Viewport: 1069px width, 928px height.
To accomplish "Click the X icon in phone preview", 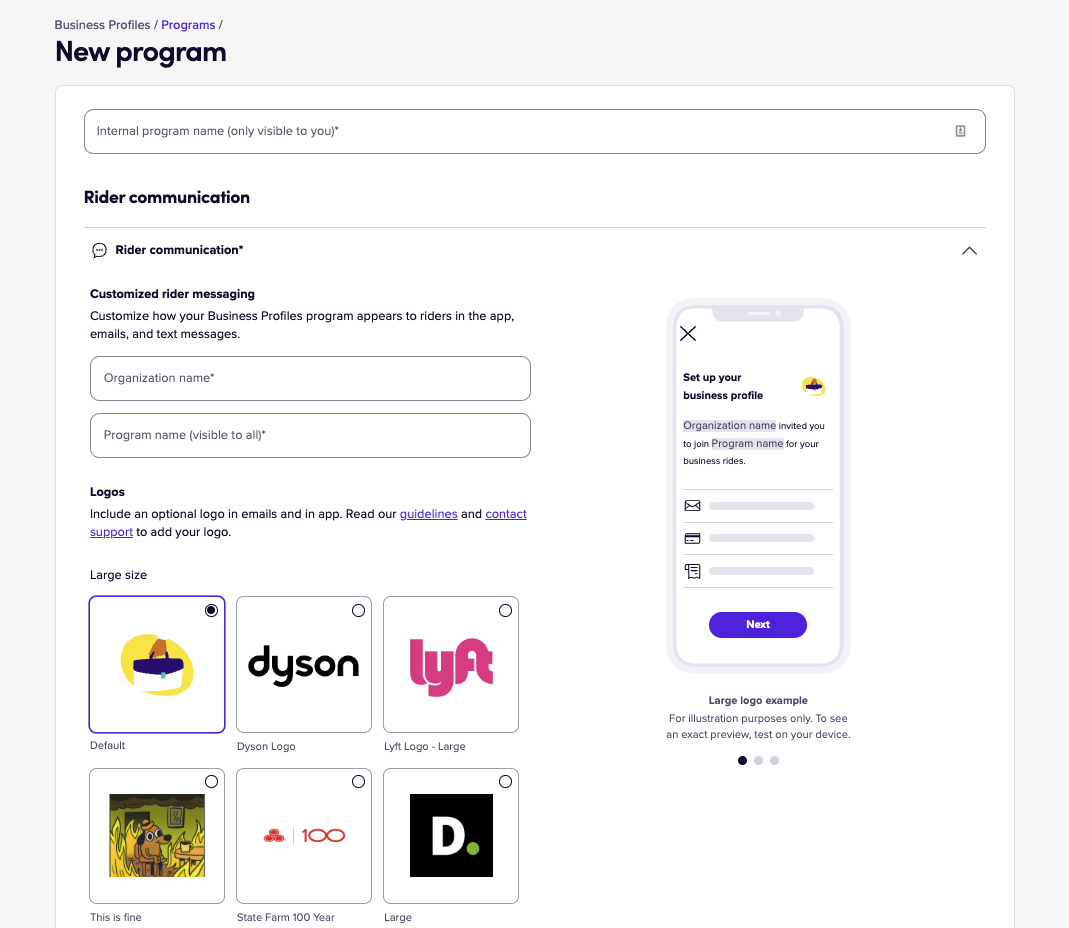I will (688, 333).
